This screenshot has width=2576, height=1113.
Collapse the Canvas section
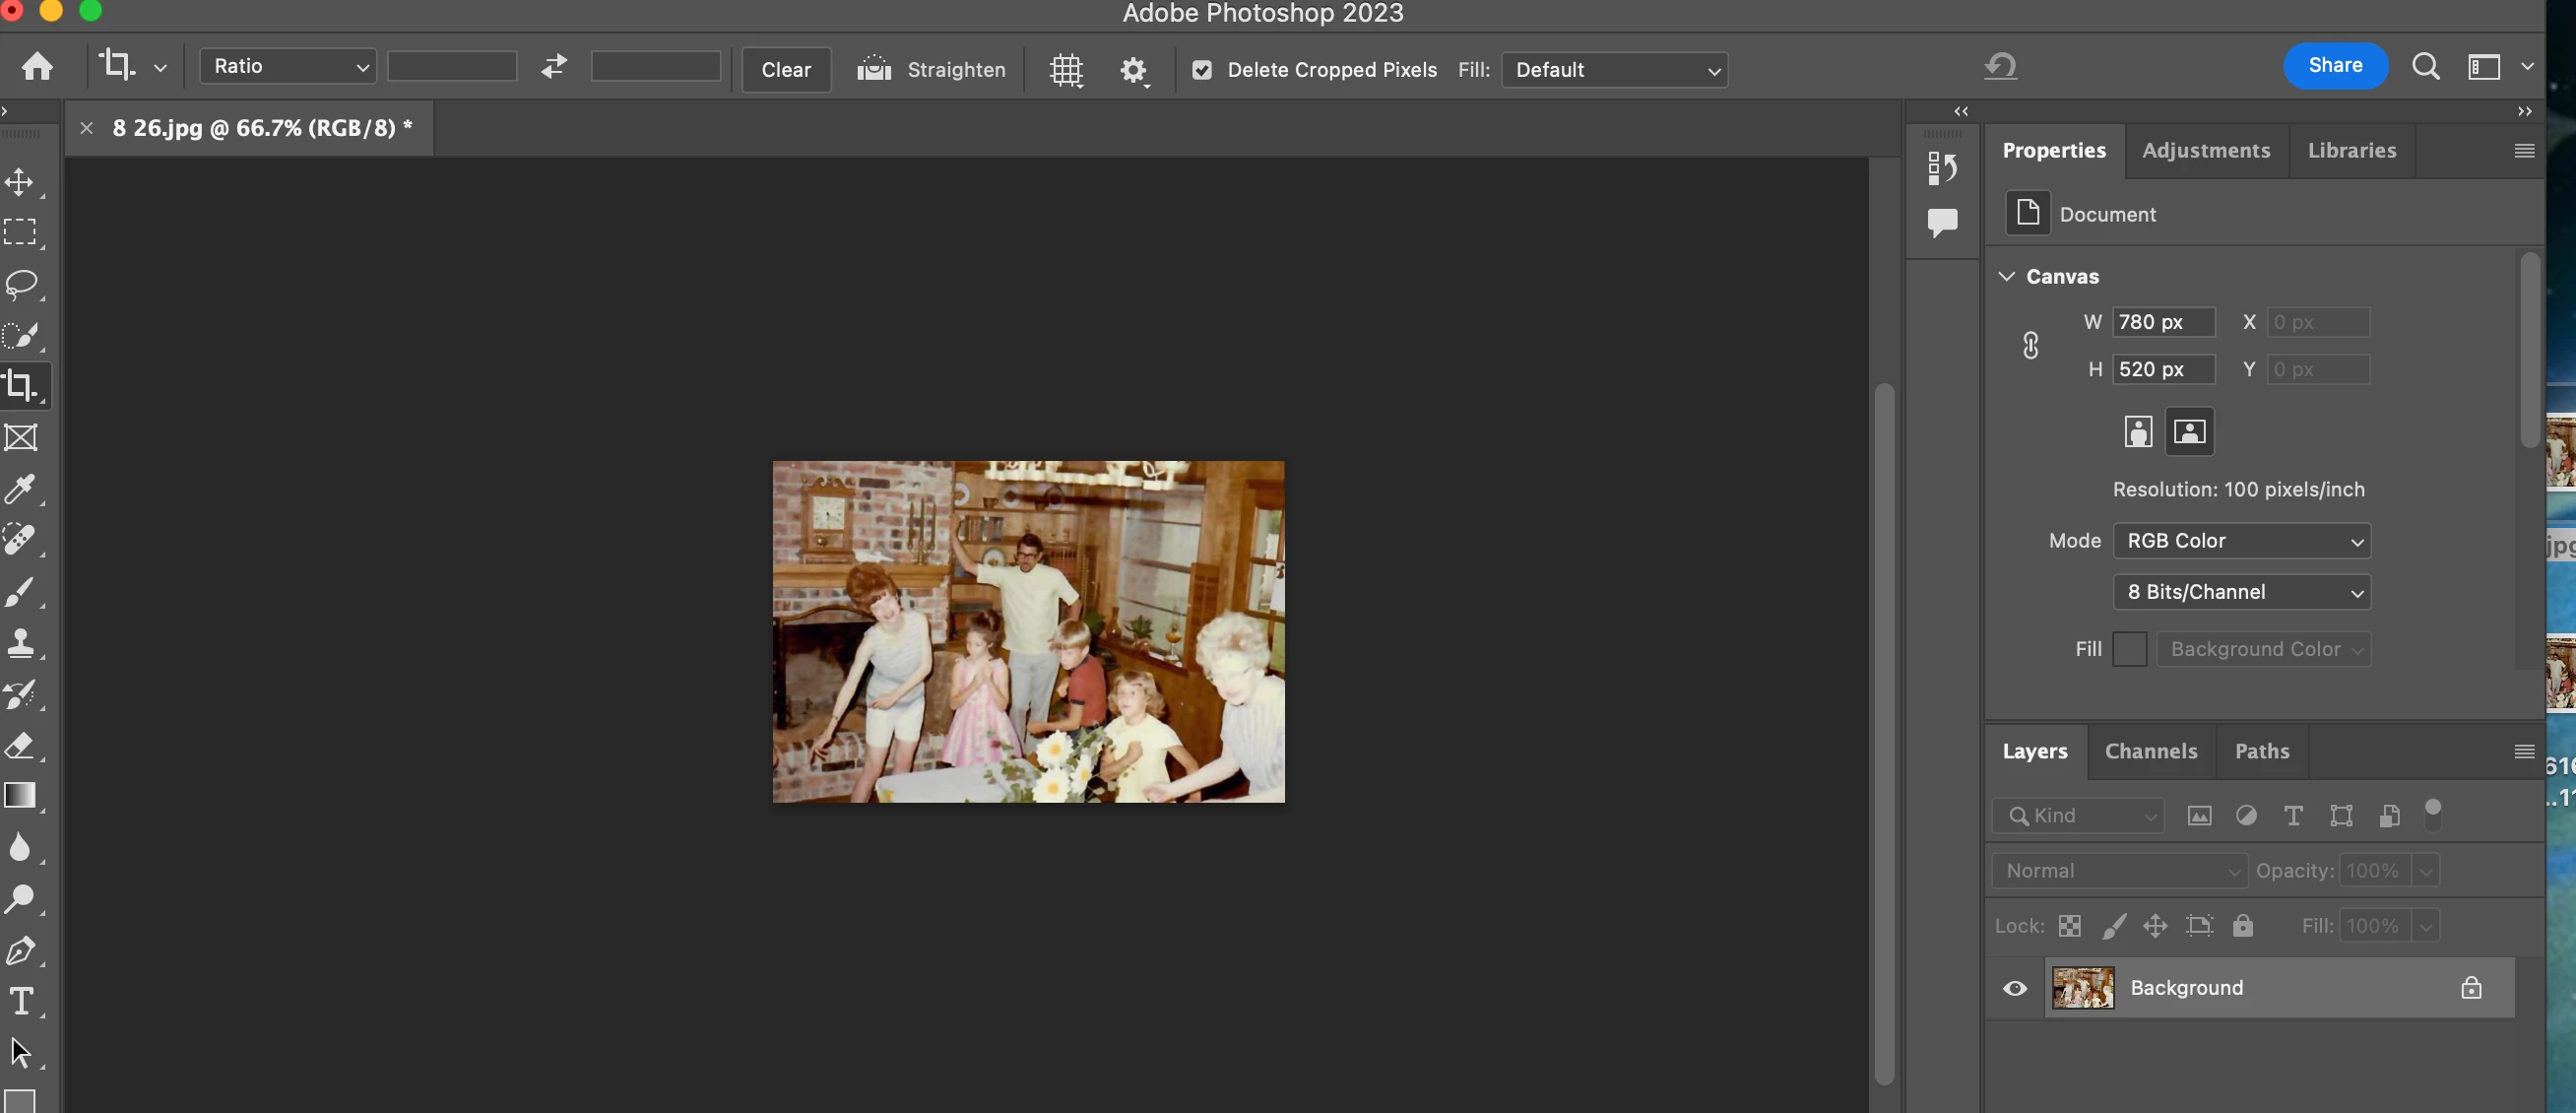point(2006,276)
